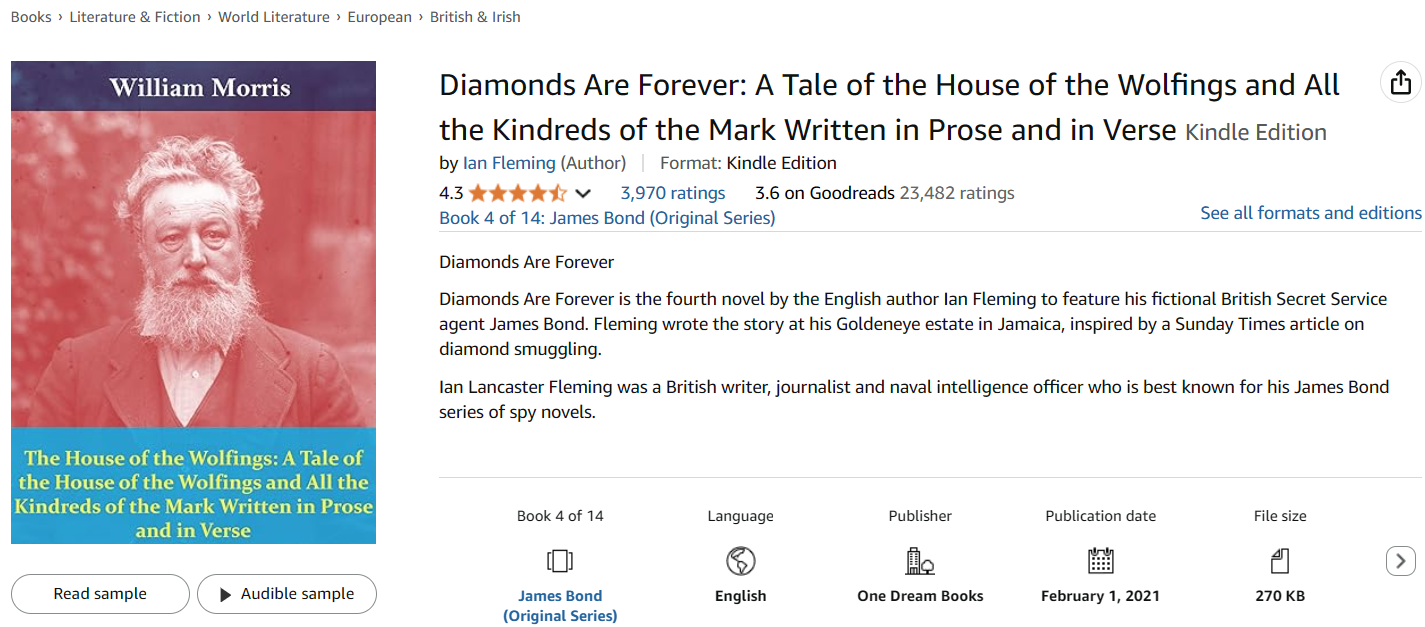
Task: Click the star rating icons
Action: (x=517, y=193)
